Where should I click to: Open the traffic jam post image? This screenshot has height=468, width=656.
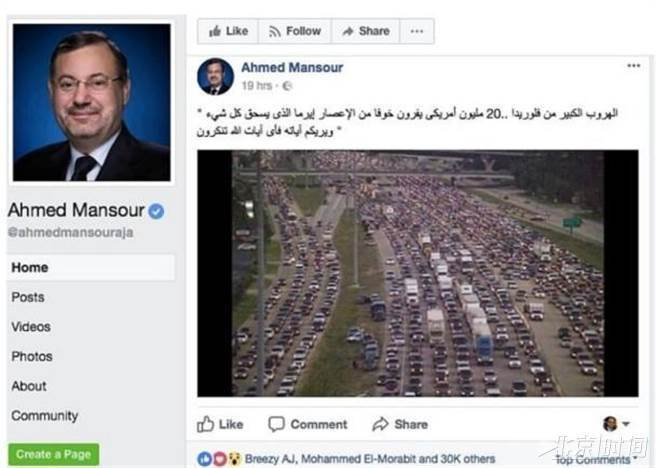tap(418, 273)
